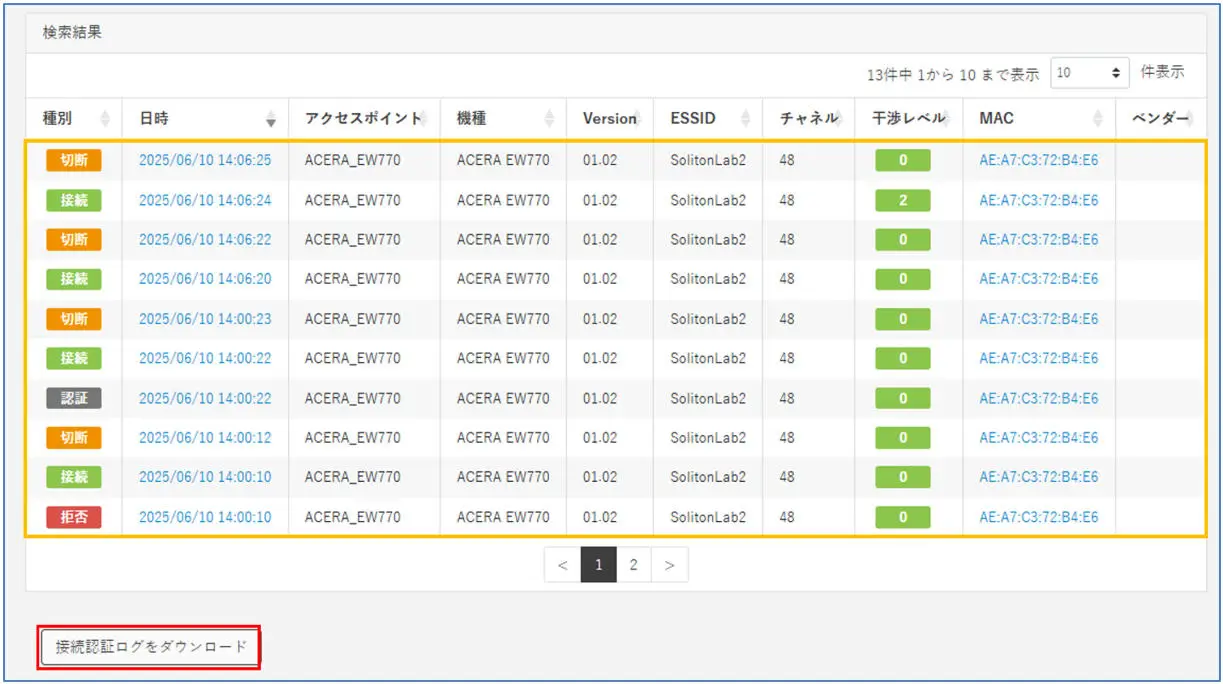The height and width of the screenshot is (684, 1223).
Task: Click the red 拒否 badge
Action: point(74,517)
